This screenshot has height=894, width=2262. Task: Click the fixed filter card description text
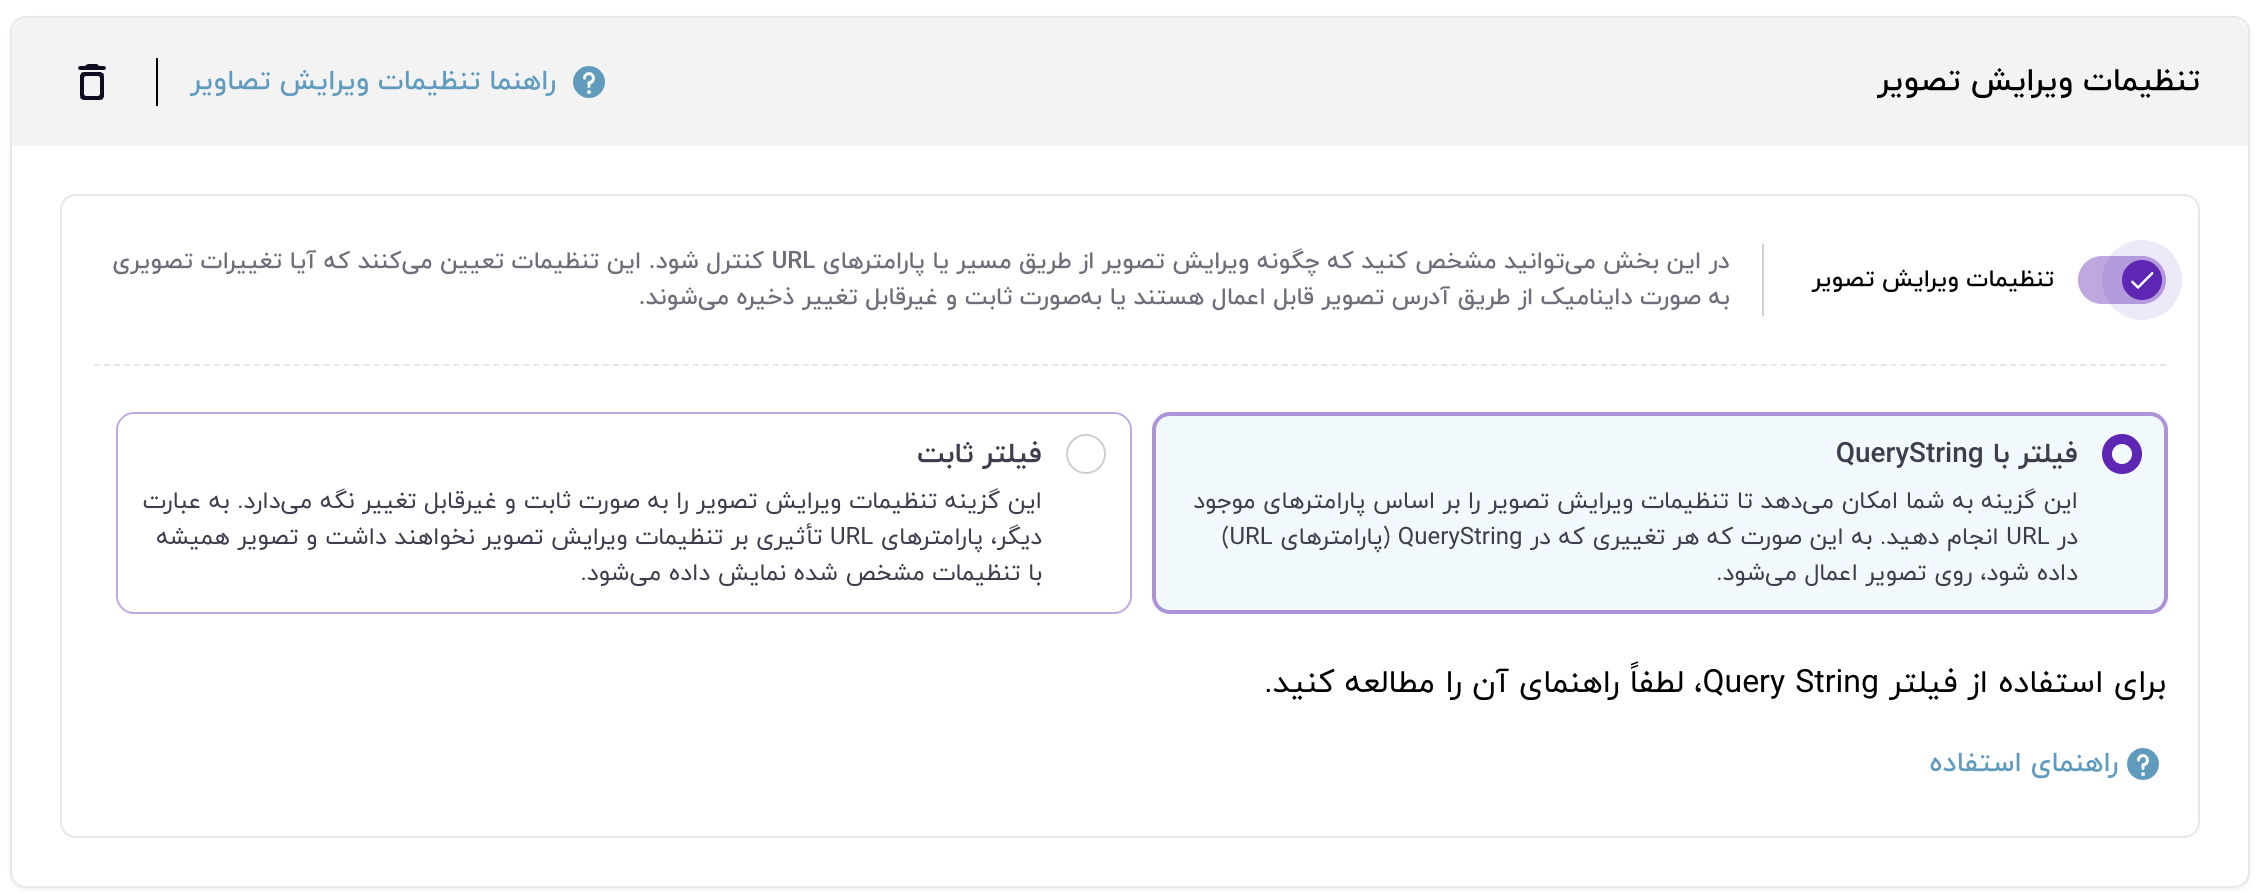click(592, 537)
